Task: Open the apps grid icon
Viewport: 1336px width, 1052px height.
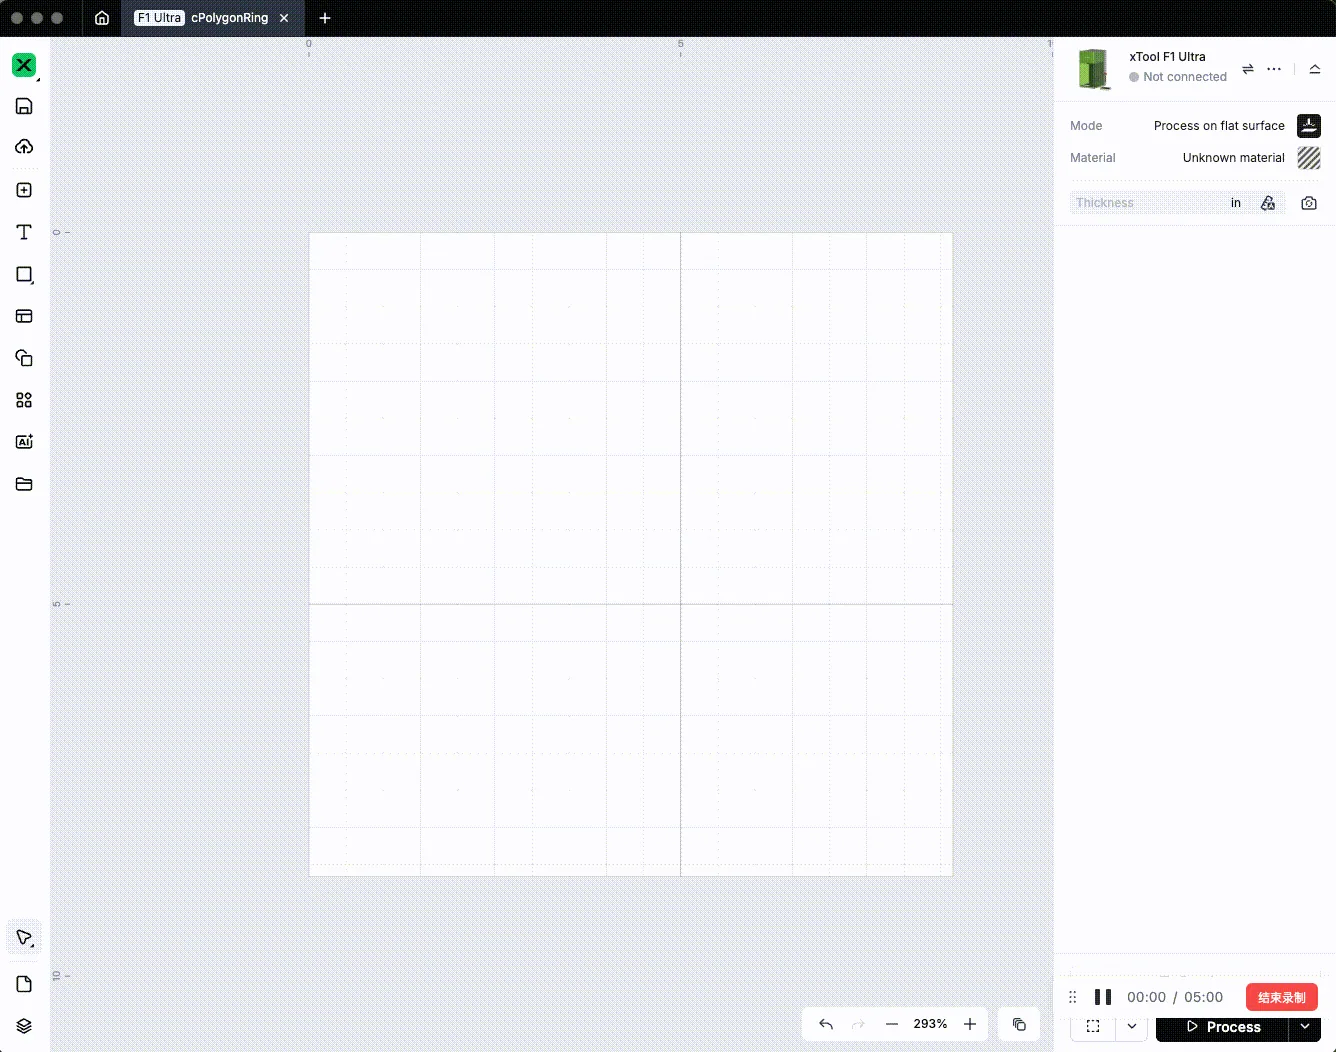Action: click(24, 400)
